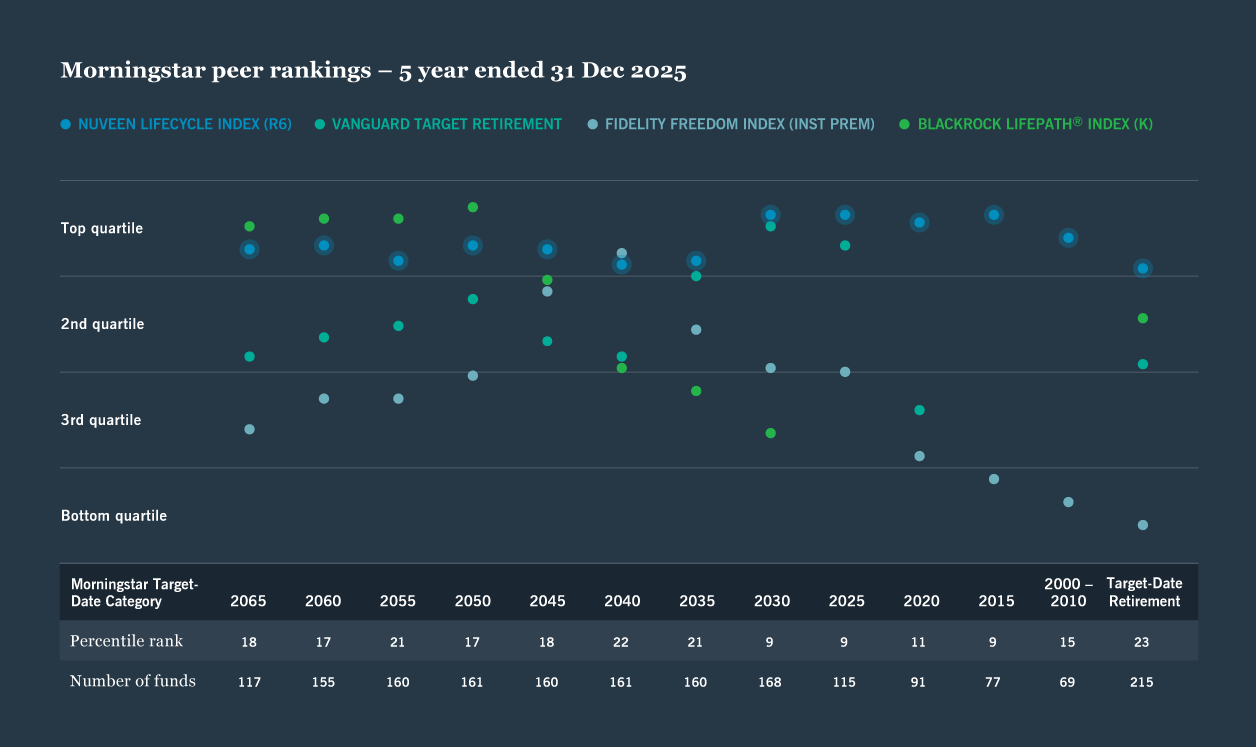The height and width of the screenshot is (747, 1256).
Task: Click the Vanguard 3rd-quartile point above 2030
Action: coord(770,433)
